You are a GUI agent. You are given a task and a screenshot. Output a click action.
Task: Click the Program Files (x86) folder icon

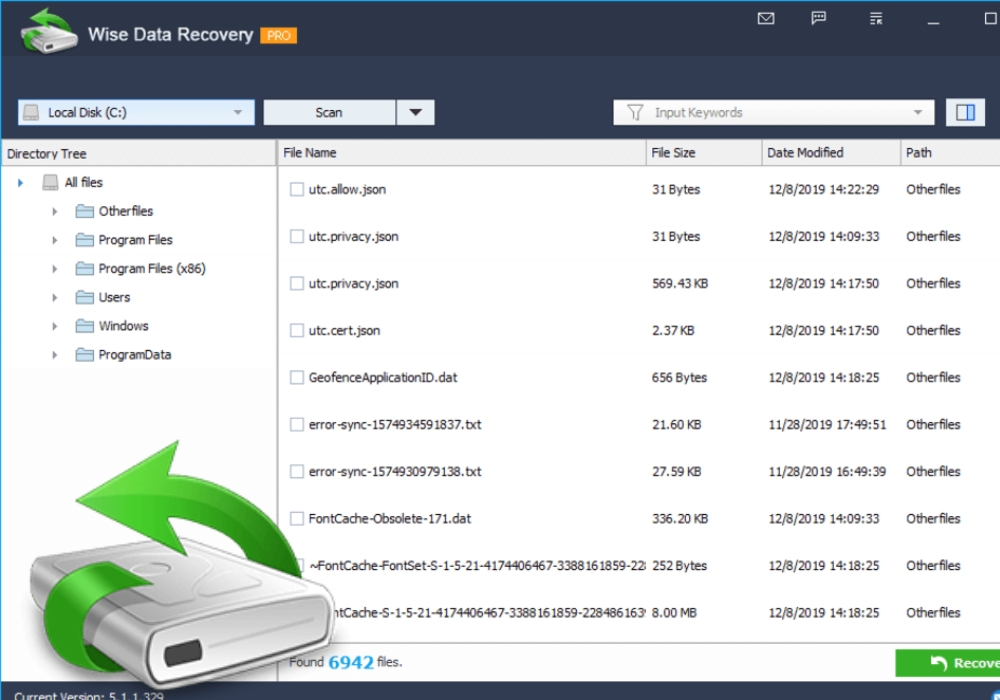(84, 268)
